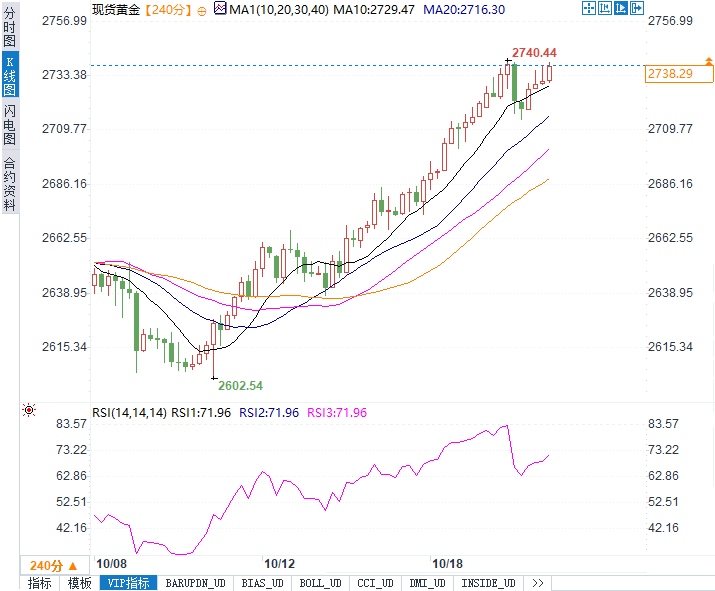Select the BOLL_UD indicator tab
This screenshot has width=715, height=591.
pyautogui.click(x=320, y=583)
